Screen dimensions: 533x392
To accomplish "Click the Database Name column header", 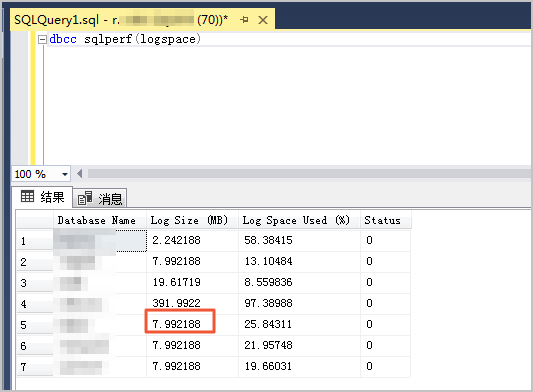I will coord(100,220).
